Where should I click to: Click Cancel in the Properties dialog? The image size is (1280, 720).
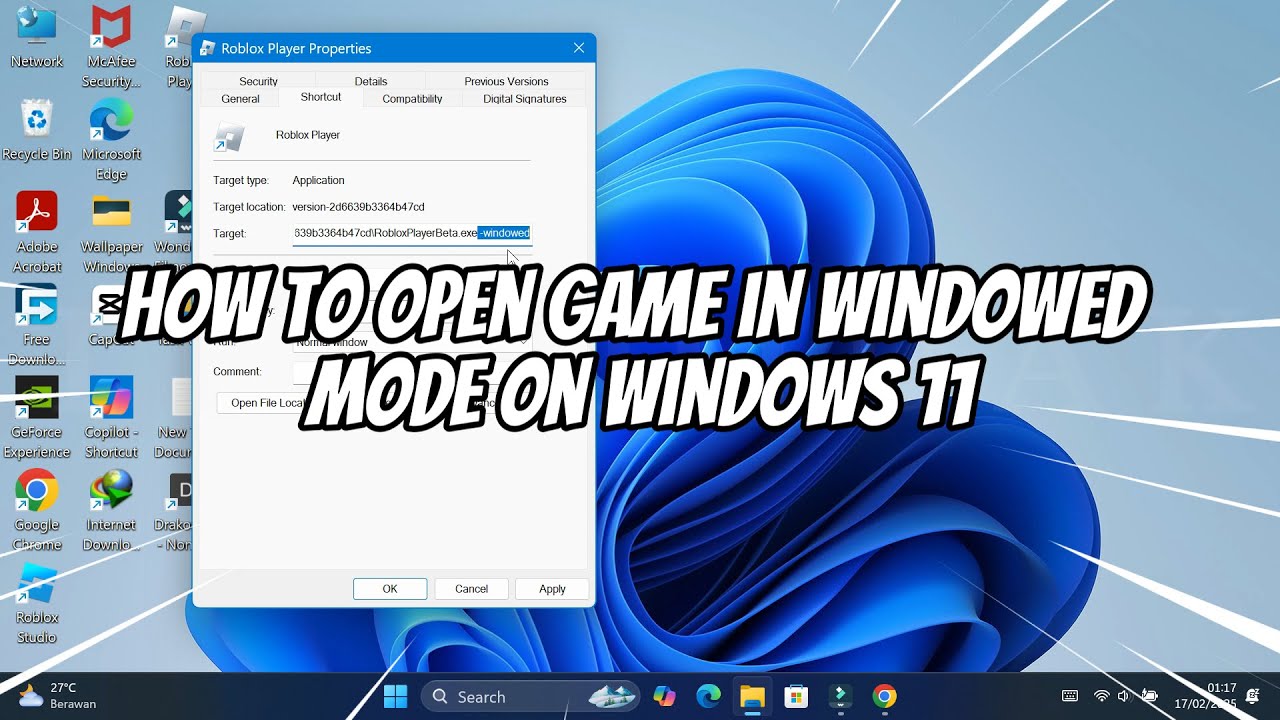(471, 589)
